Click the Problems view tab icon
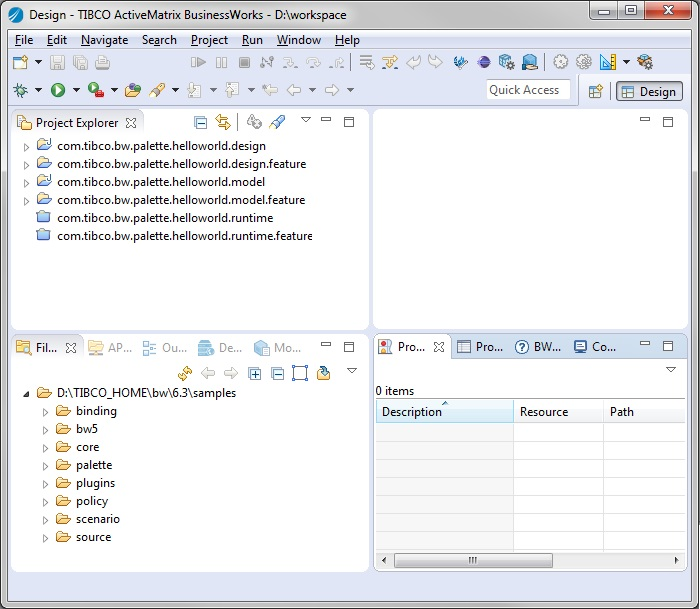This screenshot has height=609, width=700. 385,347
